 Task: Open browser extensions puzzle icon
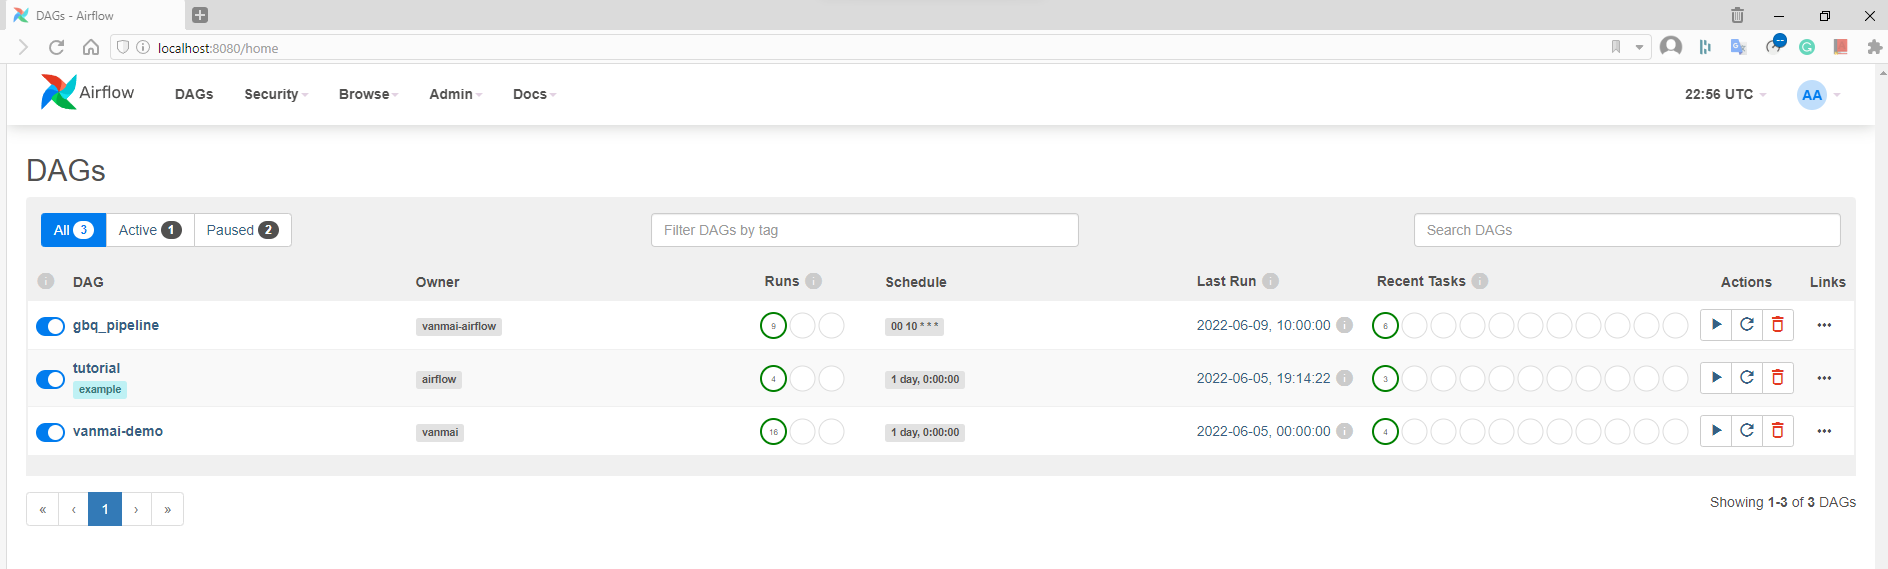pos(1875,47)
